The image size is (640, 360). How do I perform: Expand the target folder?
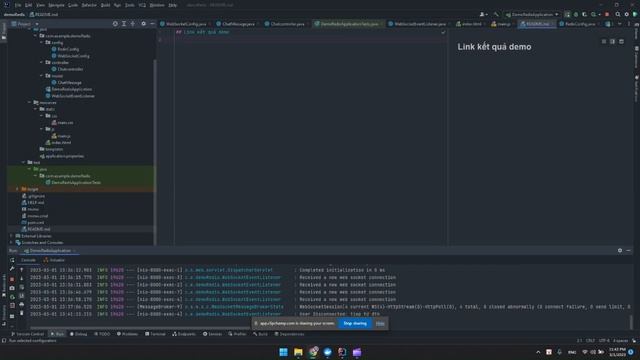click(x=18, y=189)
